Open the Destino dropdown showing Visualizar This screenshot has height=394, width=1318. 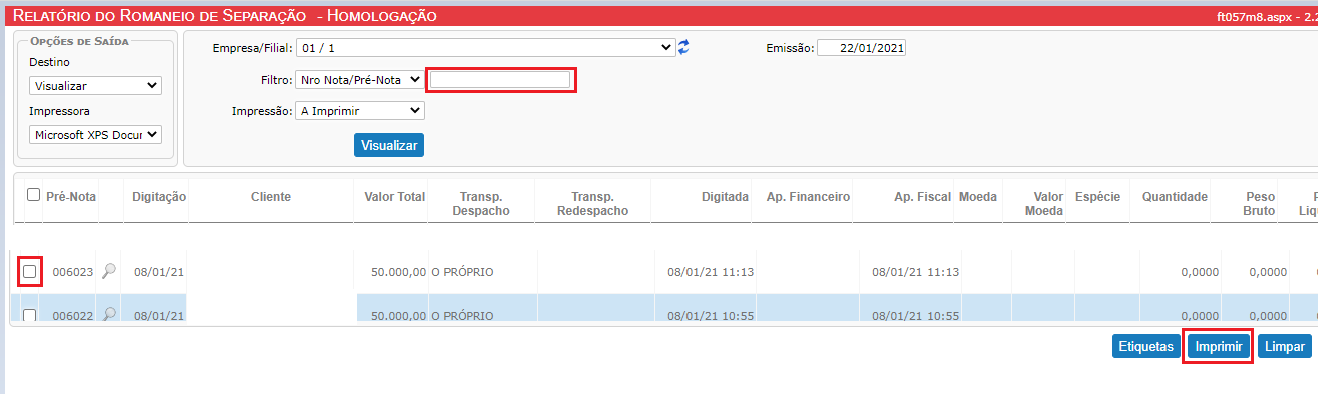[x=95, y=86]
